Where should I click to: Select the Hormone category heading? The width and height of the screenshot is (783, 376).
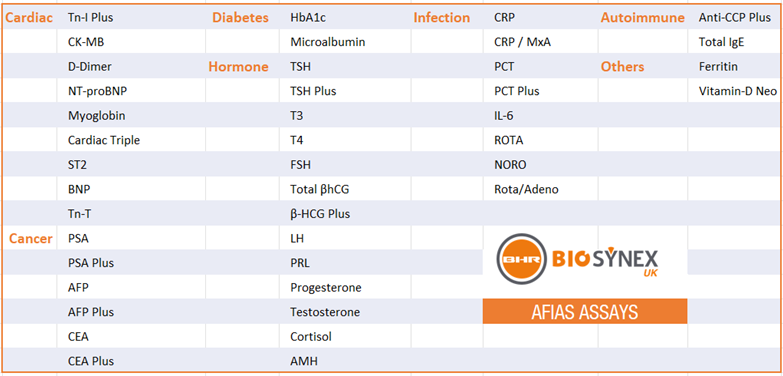click(238, 66)
